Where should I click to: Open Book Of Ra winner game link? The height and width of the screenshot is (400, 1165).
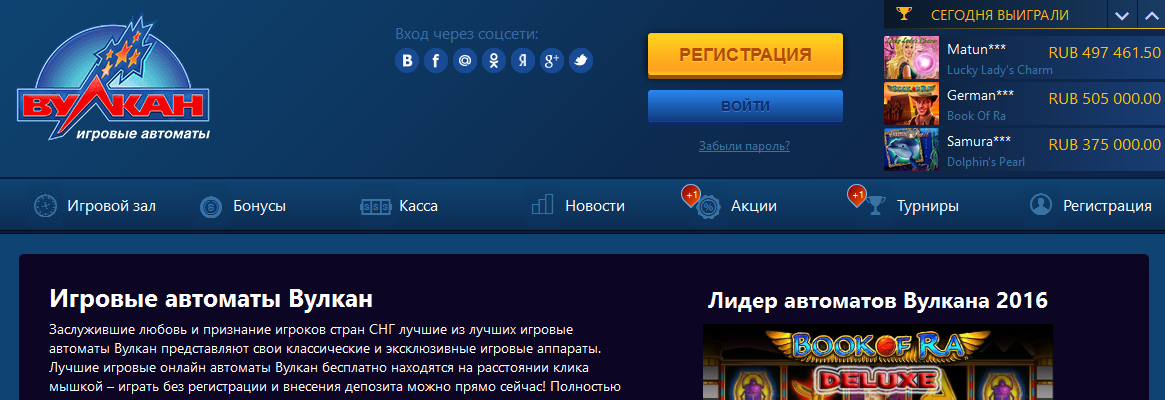tap(976, 116)
